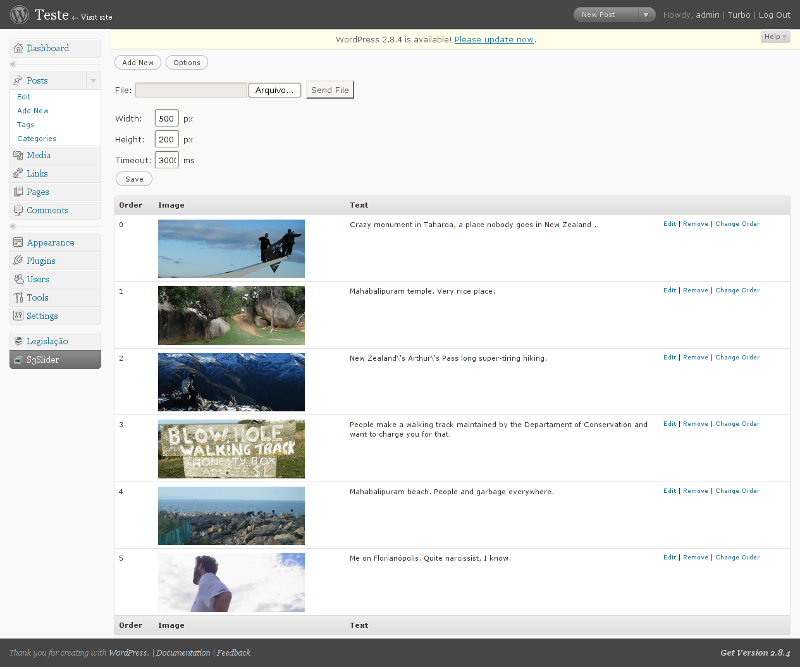Click the Dashboard house icon
The height and width of the screenshot is (667, 800).
18,49
